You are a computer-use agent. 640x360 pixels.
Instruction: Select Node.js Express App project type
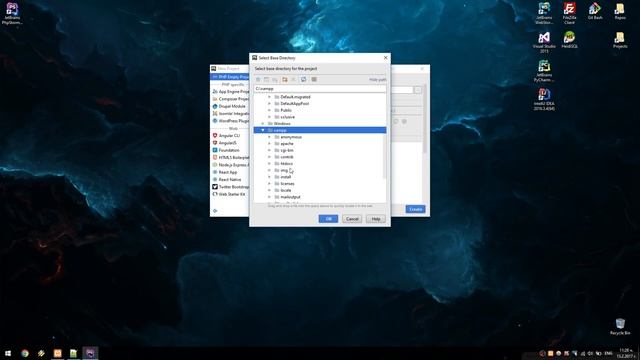click(x=231, y=165)
